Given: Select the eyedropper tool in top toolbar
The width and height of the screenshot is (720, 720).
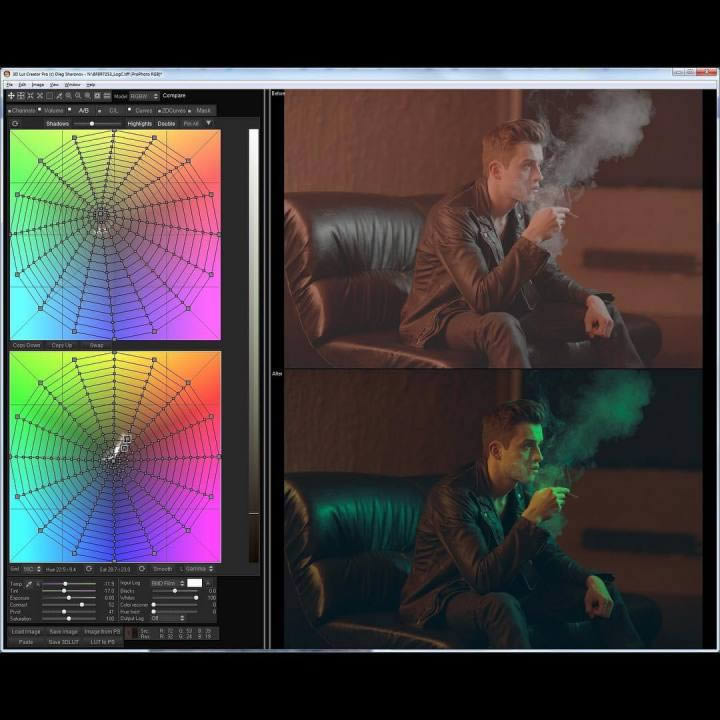Looking at the screenshot, I should click(59, 96).
